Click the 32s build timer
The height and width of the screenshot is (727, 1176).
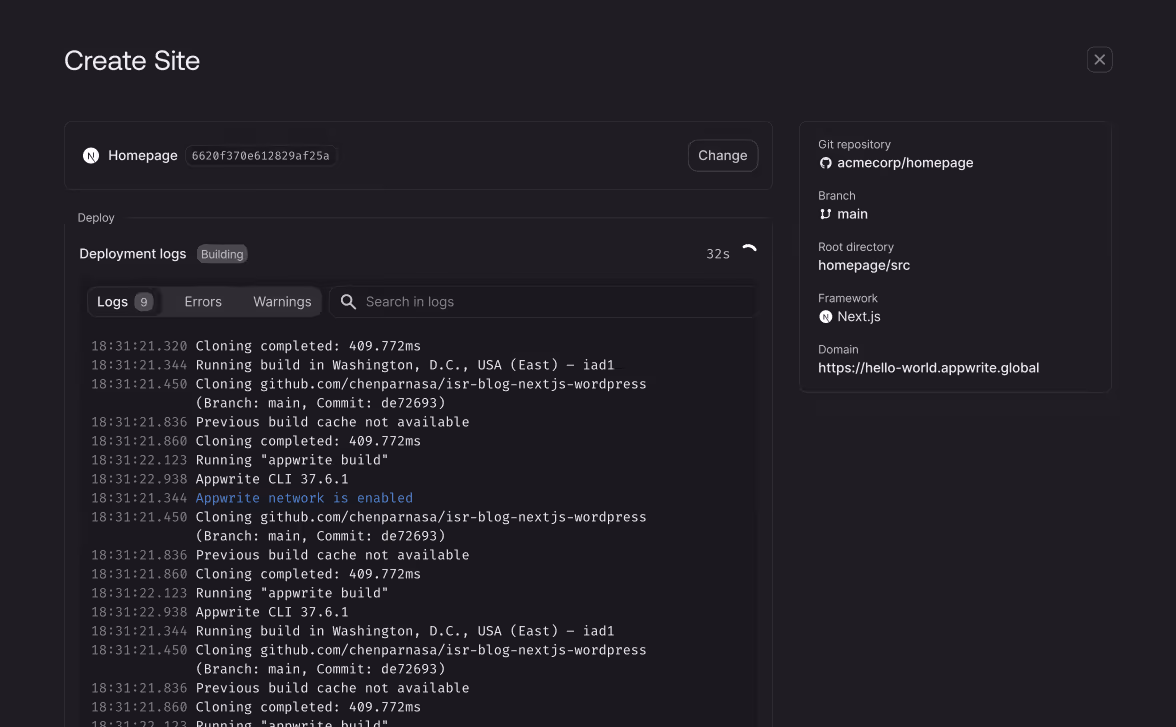tap(718, 254)
